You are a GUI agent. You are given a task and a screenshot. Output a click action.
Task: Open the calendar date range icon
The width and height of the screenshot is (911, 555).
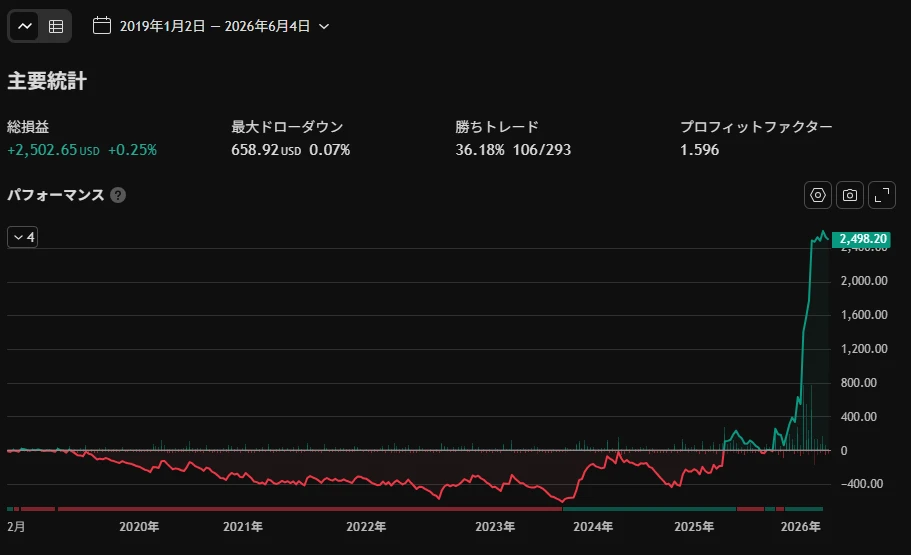click(102, 26)
